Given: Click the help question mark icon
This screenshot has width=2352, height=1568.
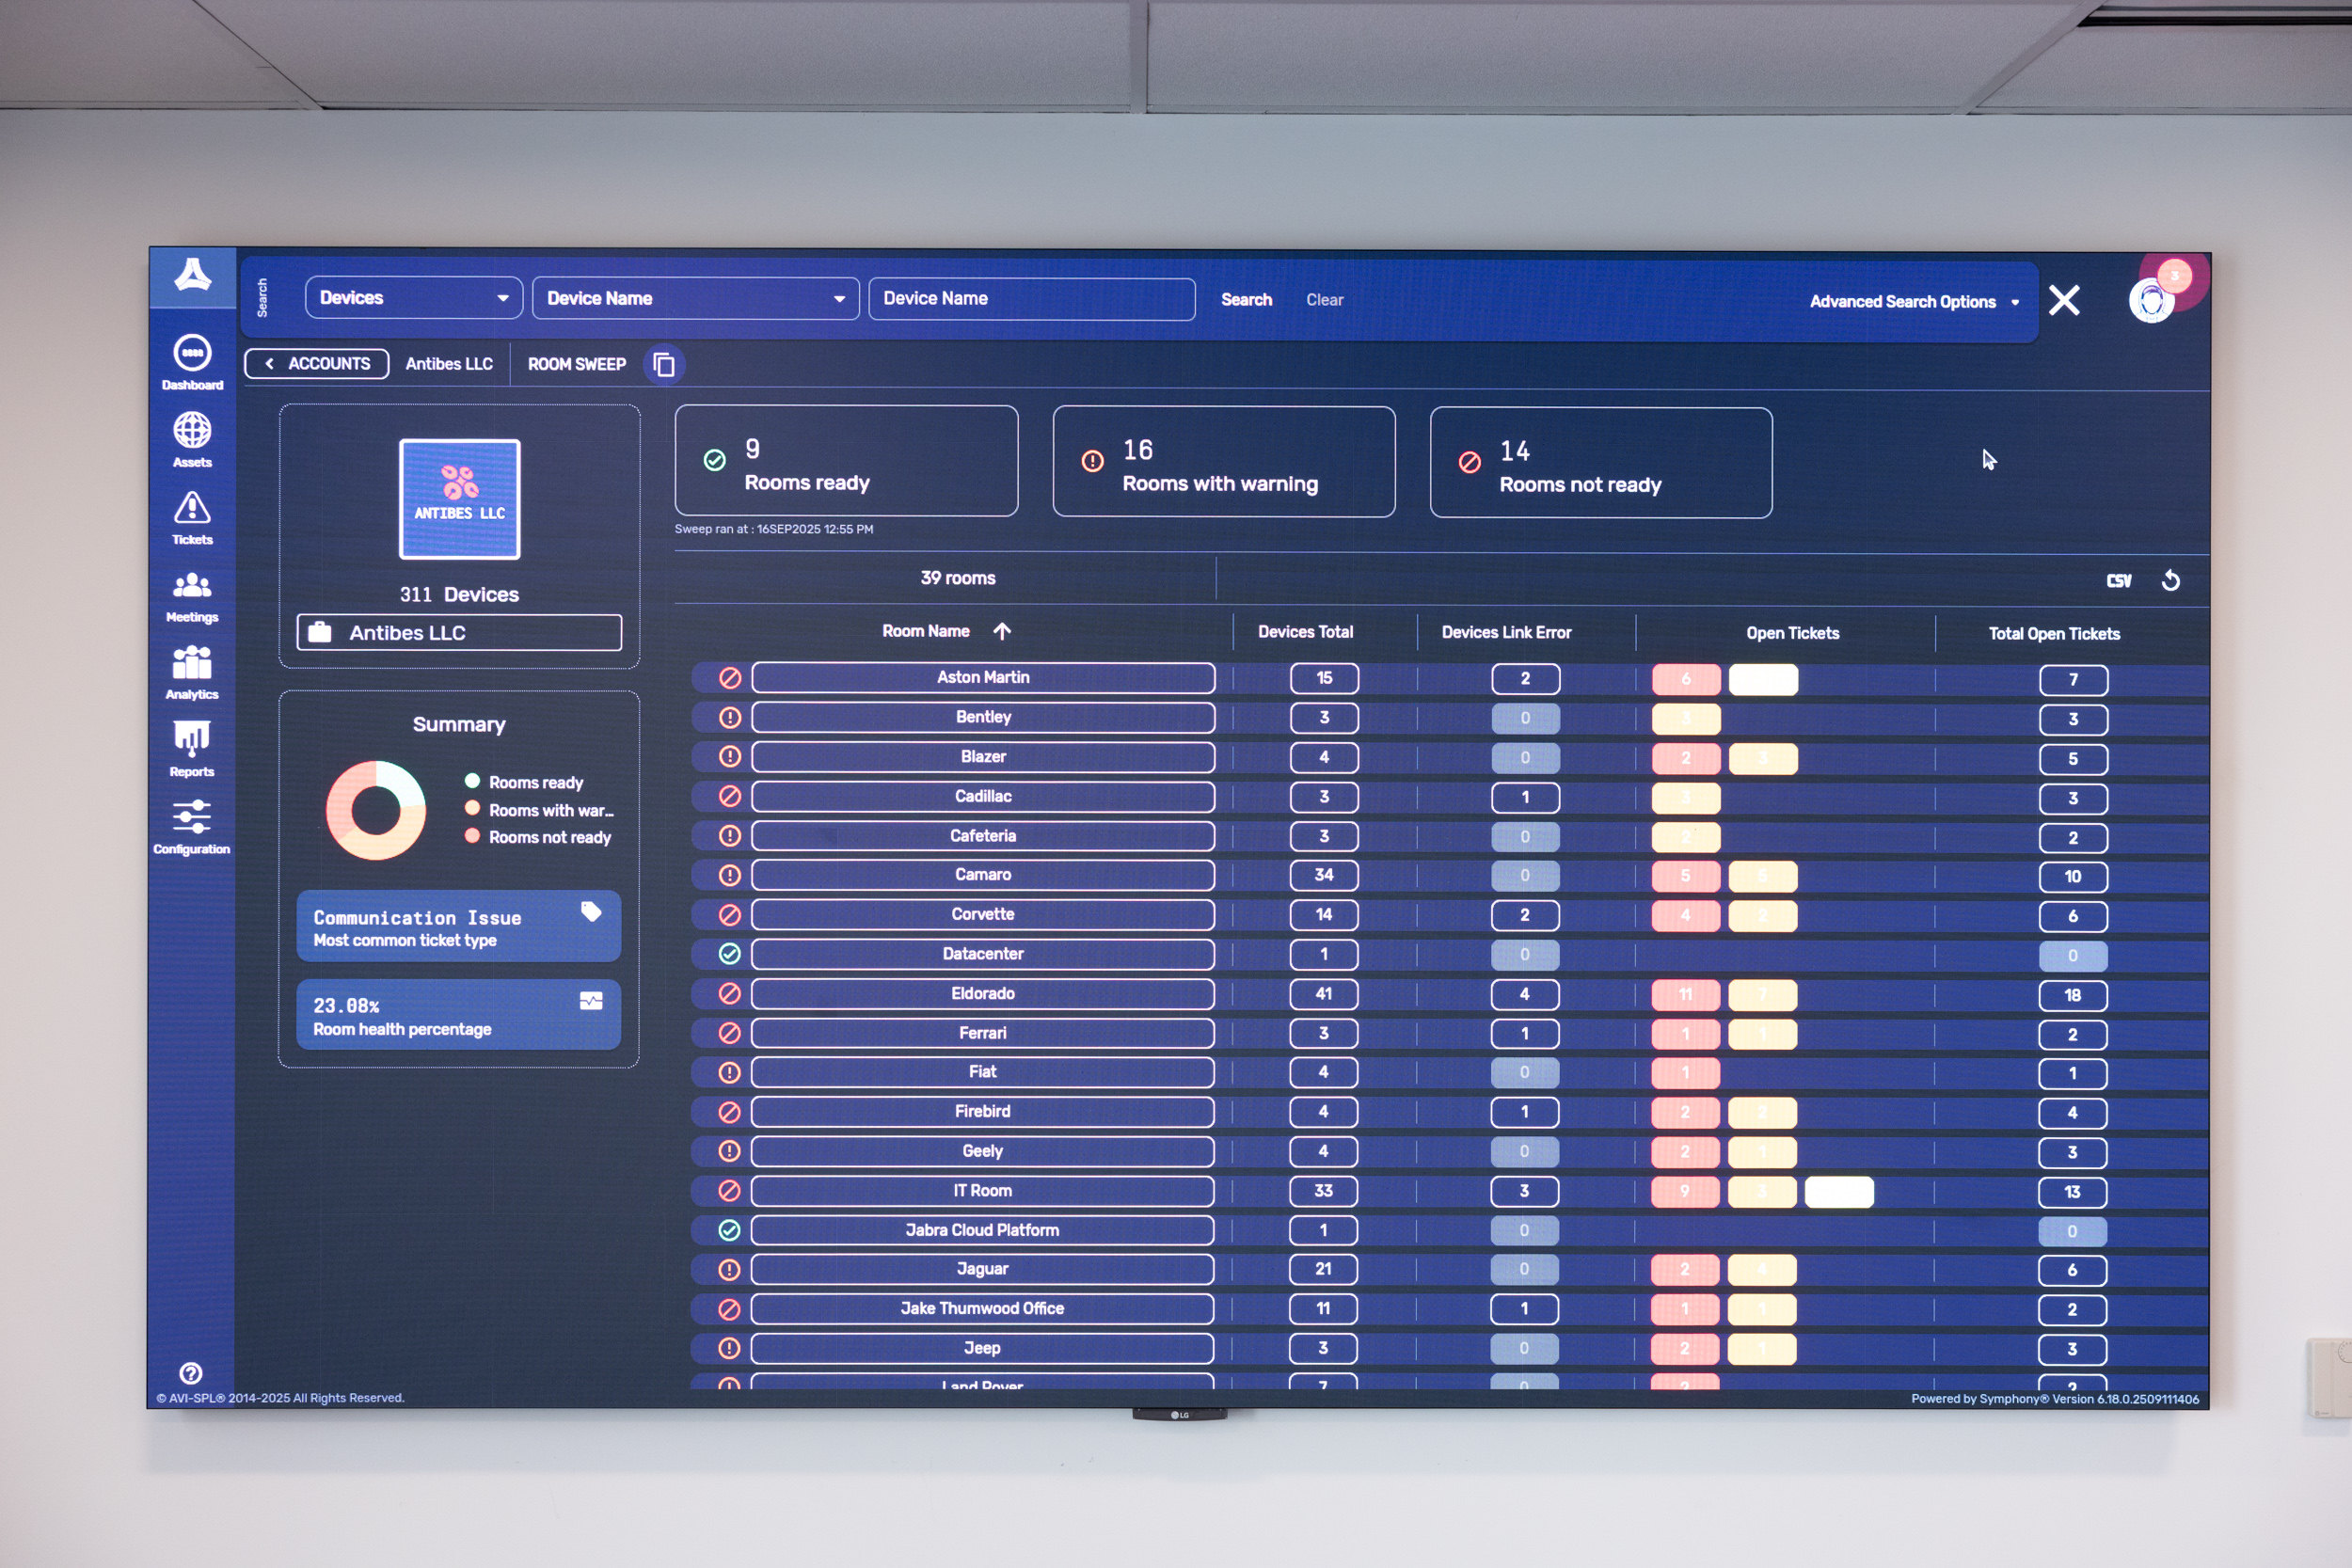Looking at the screenshot, I should click(x=191, y=1373).
